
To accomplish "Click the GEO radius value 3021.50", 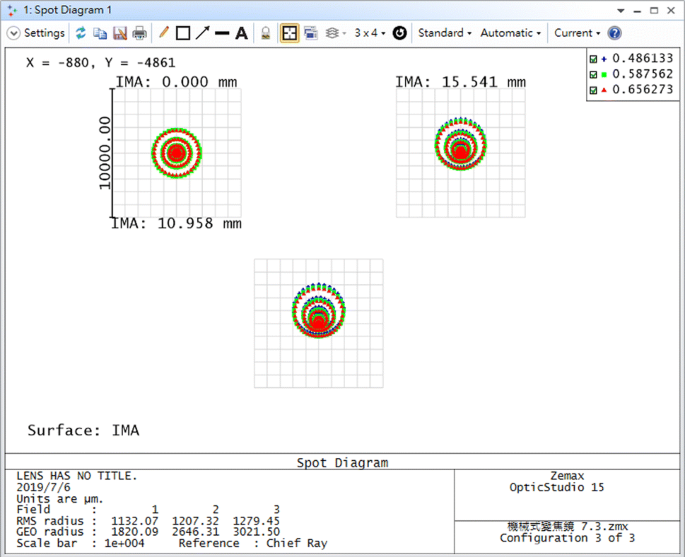I will coord(256,532).
